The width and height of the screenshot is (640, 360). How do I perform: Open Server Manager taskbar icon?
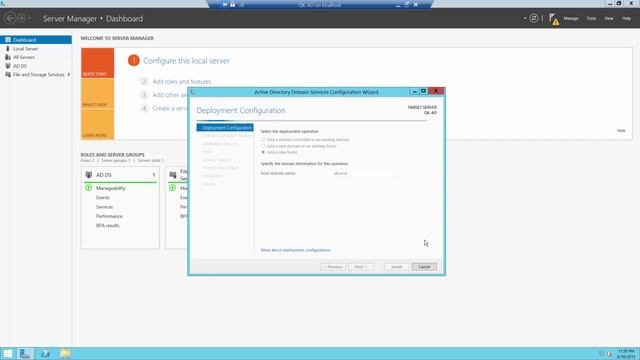(25, 353)
